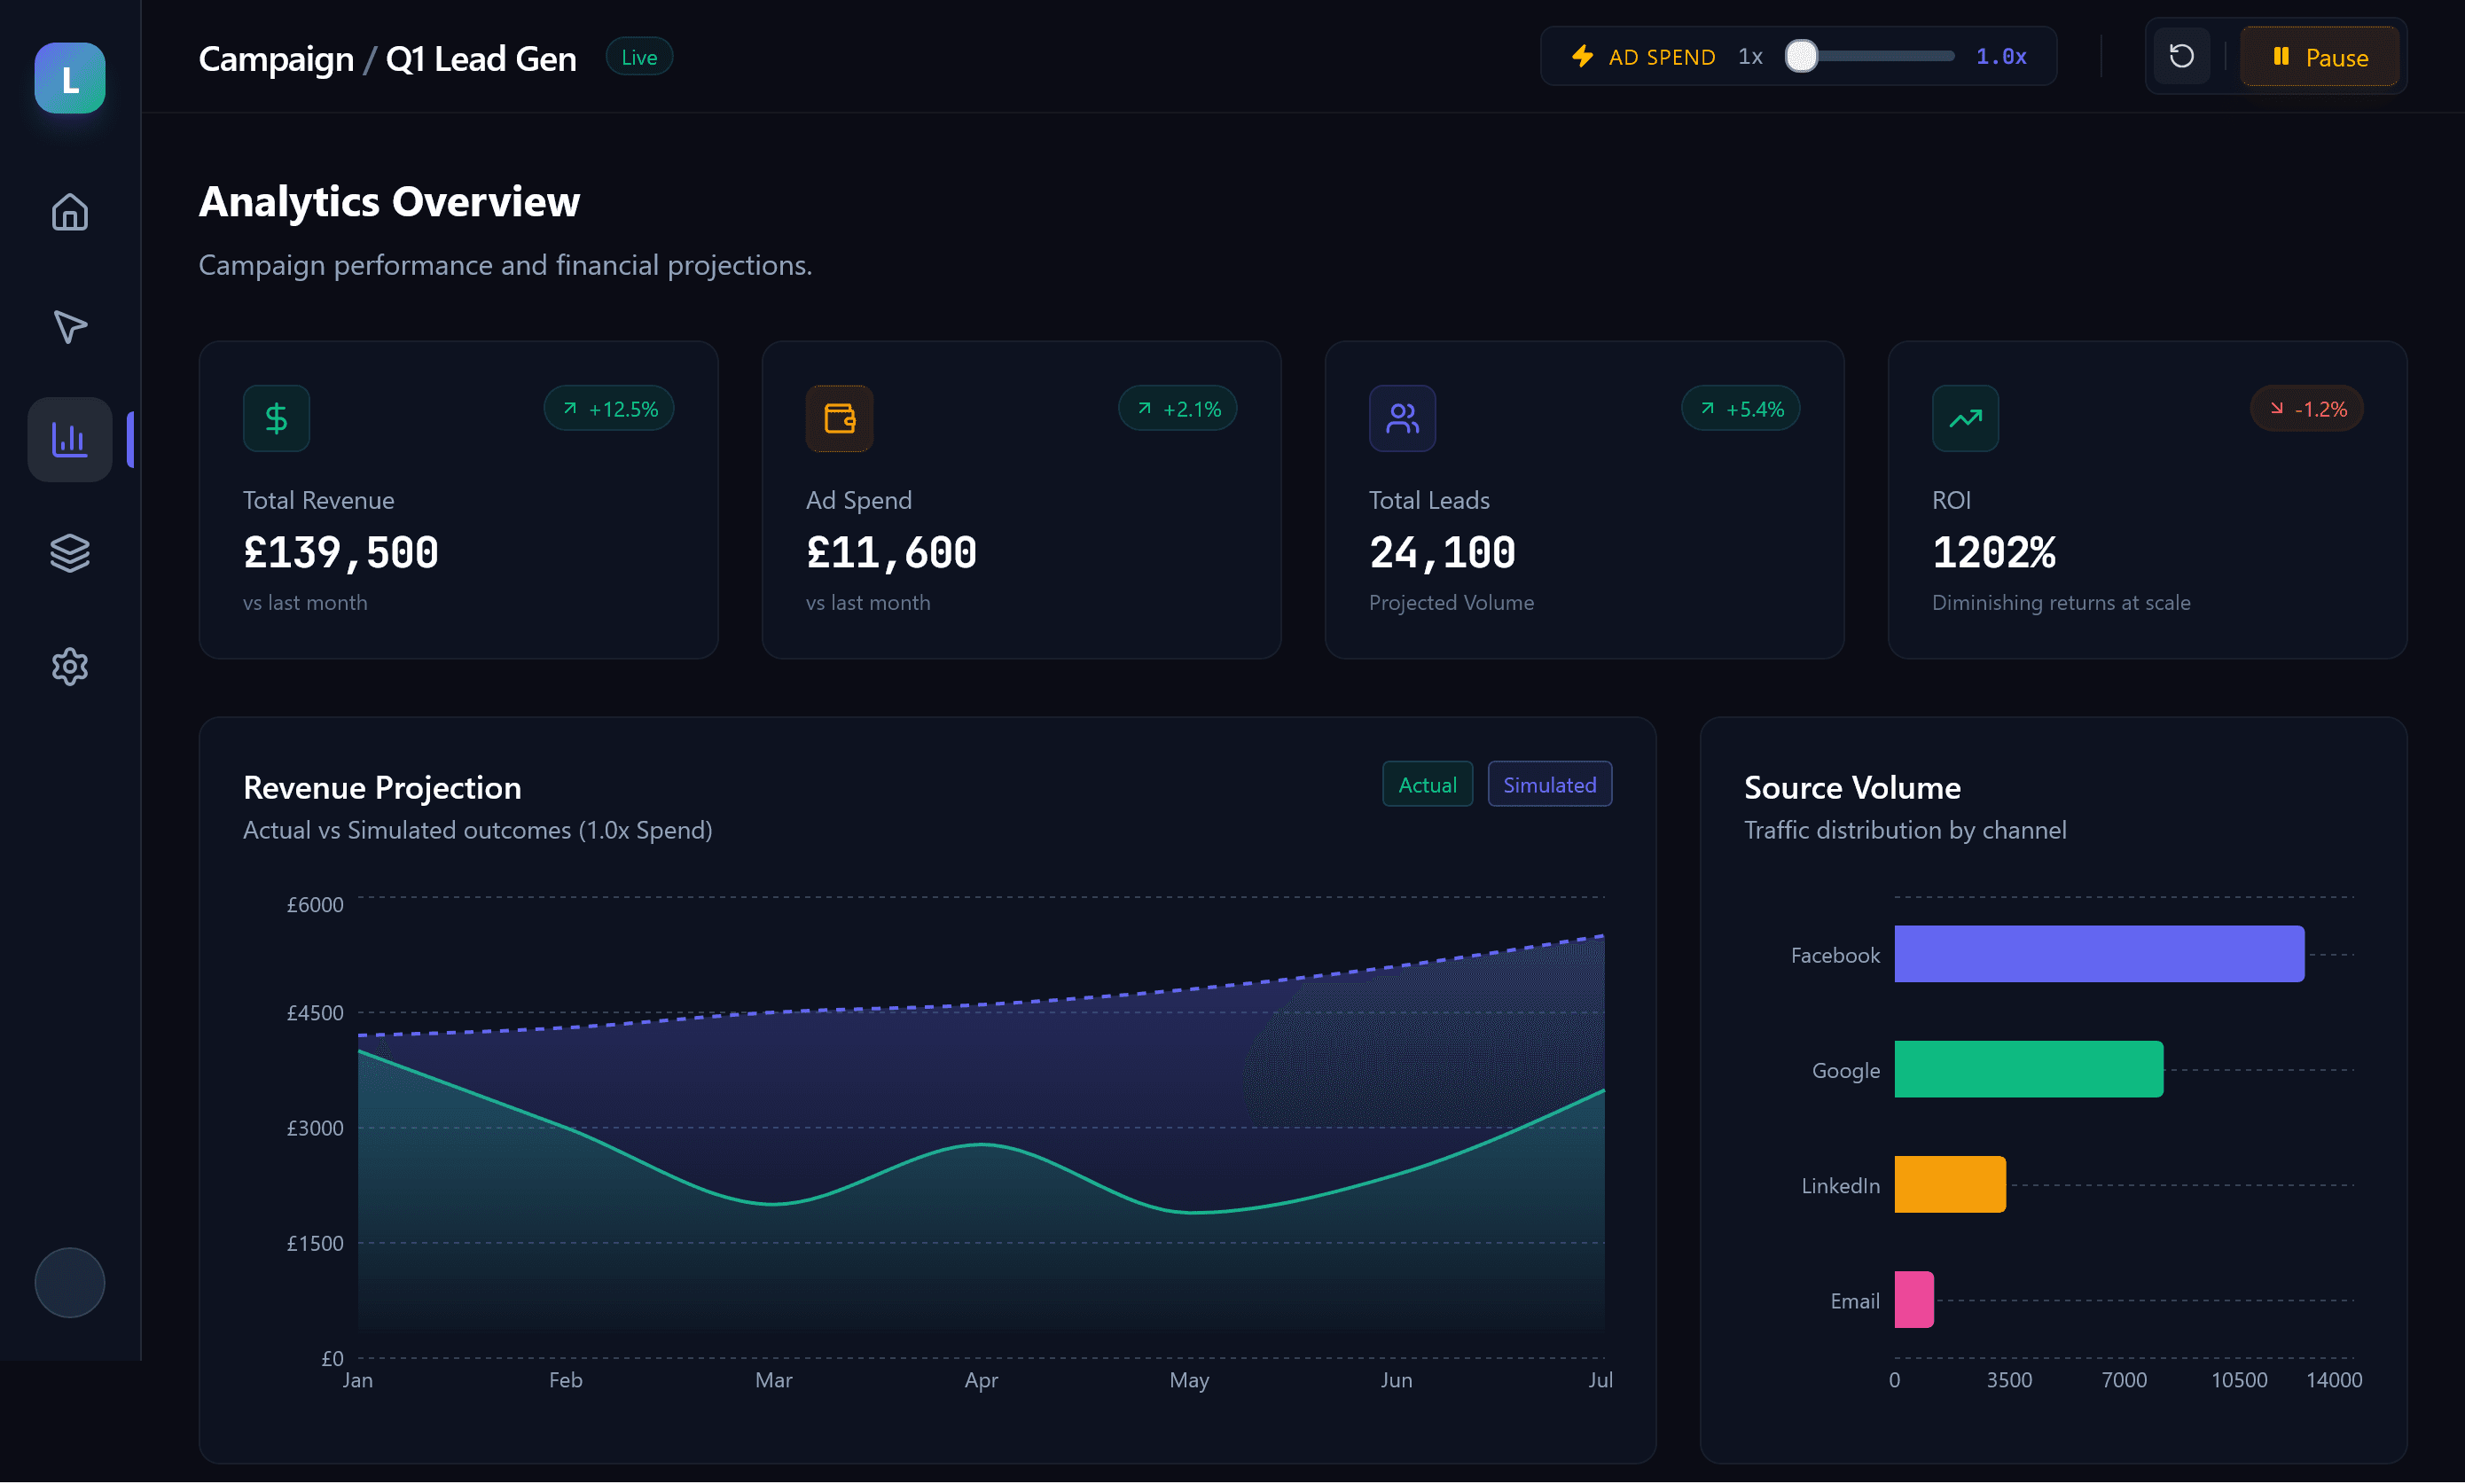Open the layers stack sidebar icon
This screenshot has height=1484, width=2465.
coord(69,553)
